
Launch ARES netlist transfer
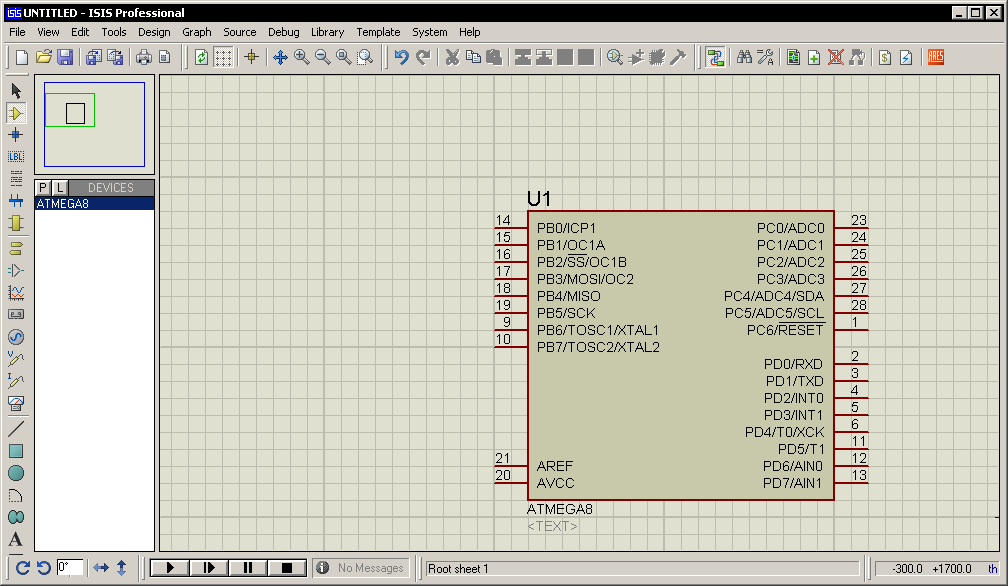click(x=936, y=57)
